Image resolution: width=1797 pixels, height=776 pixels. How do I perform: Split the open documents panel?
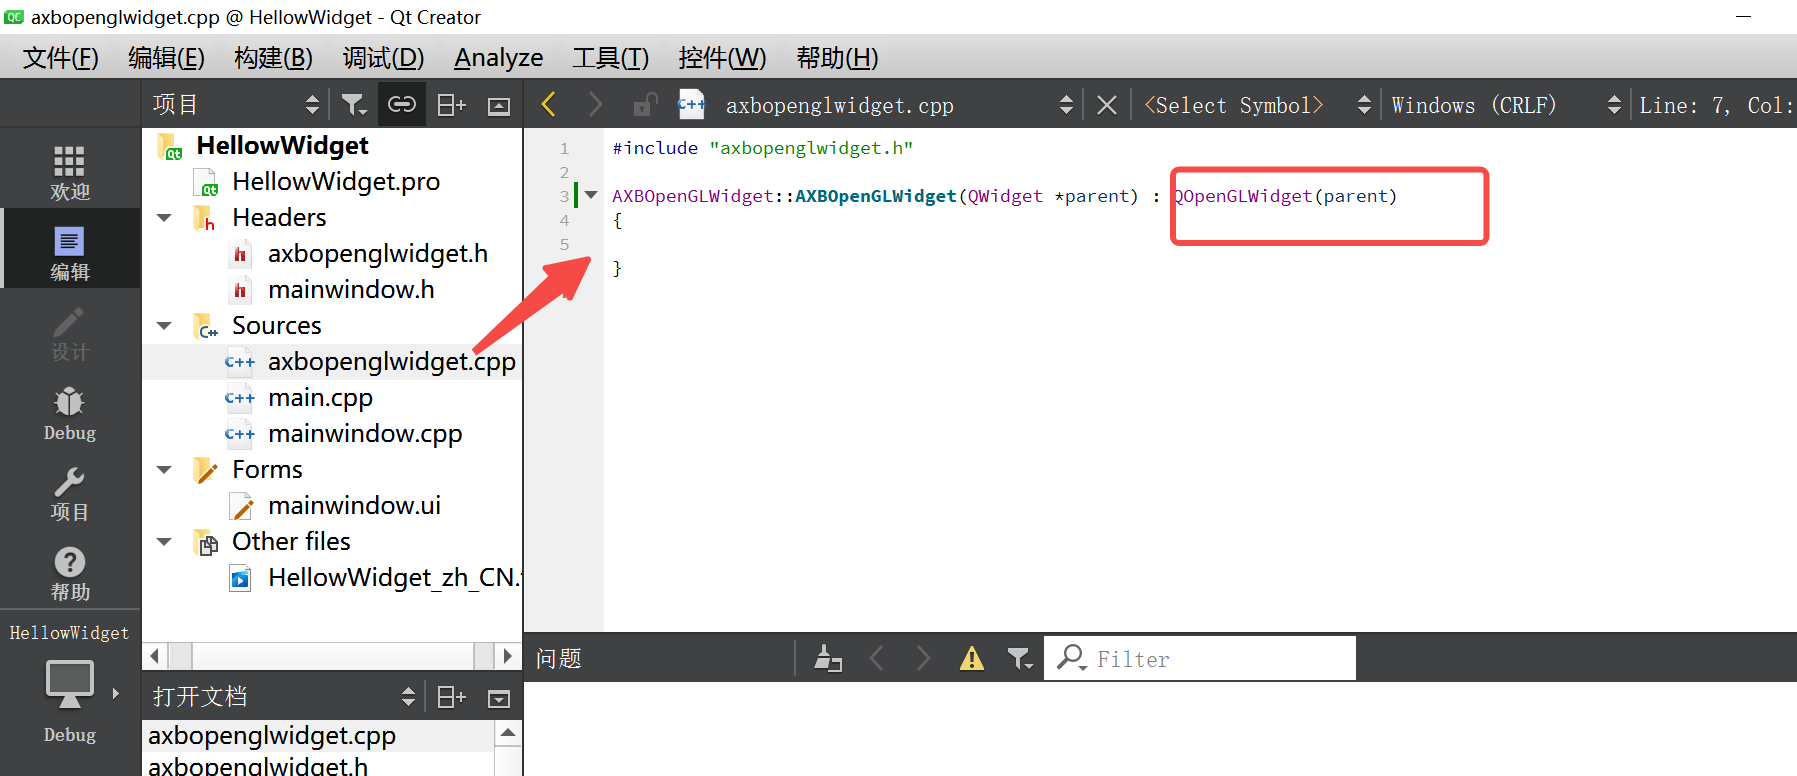pyautogui.click(x=452, y=697)
